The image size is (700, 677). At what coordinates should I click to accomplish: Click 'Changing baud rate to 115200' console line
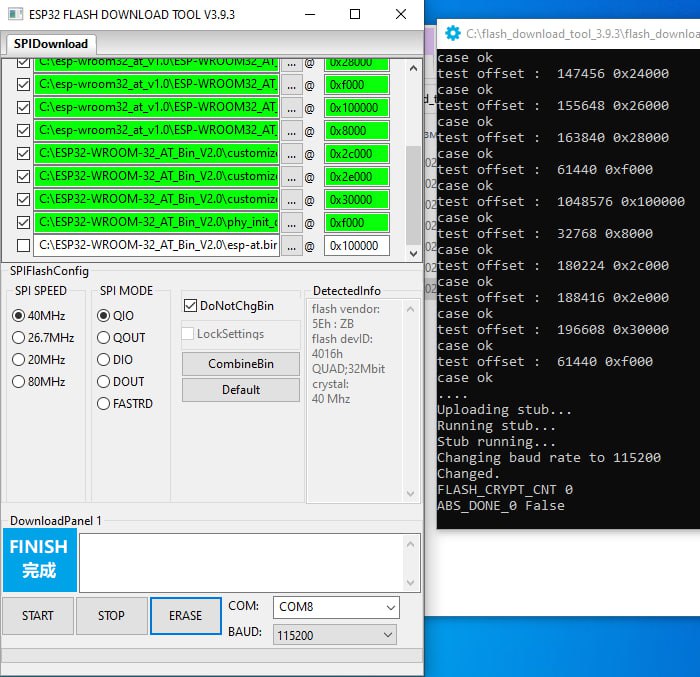click(549, 458)
